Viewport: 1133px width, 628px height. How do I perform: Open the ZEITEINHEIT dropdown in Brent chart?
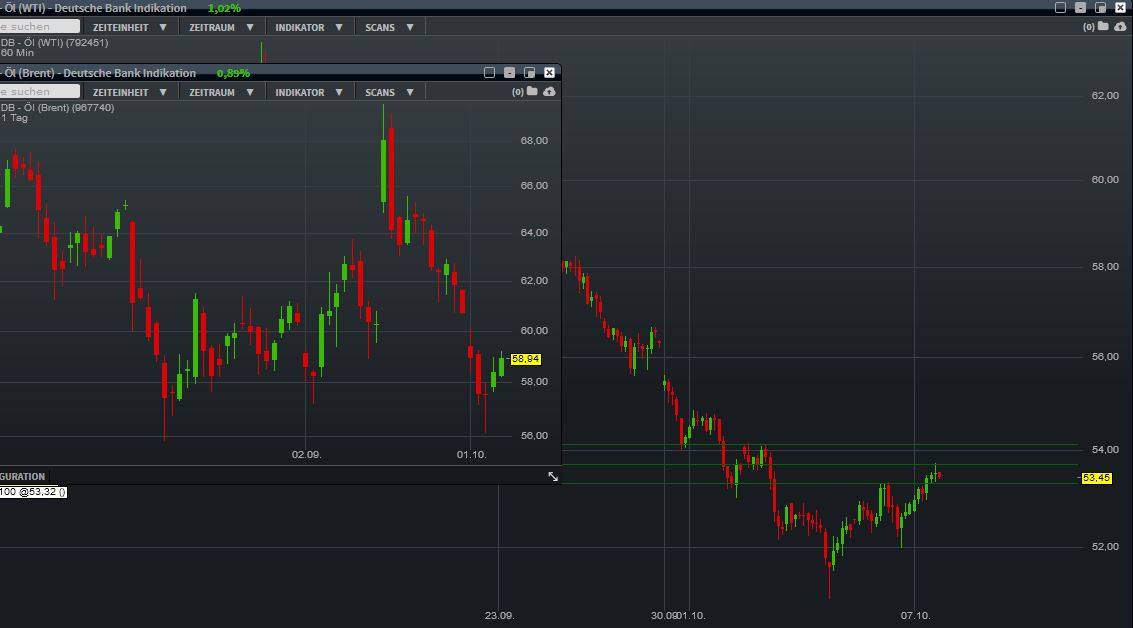coord(124,91)
